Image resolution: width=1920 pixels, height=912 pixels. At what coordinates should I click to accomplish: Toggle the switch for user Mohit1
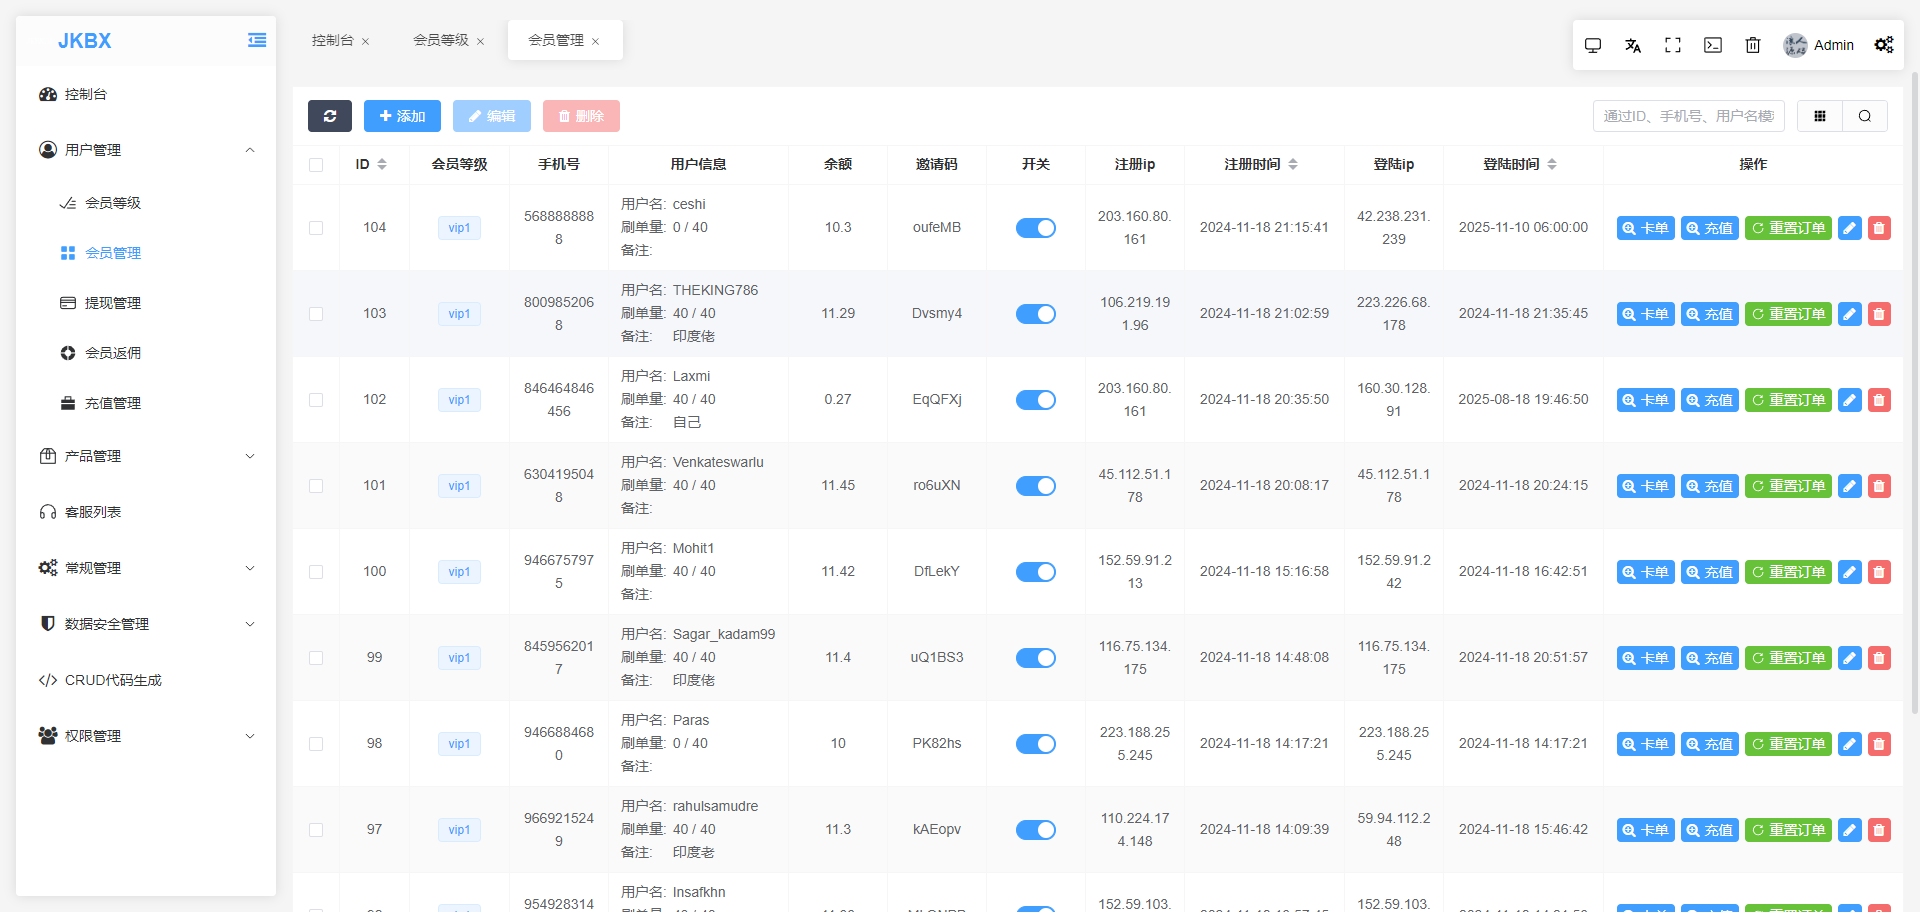(1036, 572)
